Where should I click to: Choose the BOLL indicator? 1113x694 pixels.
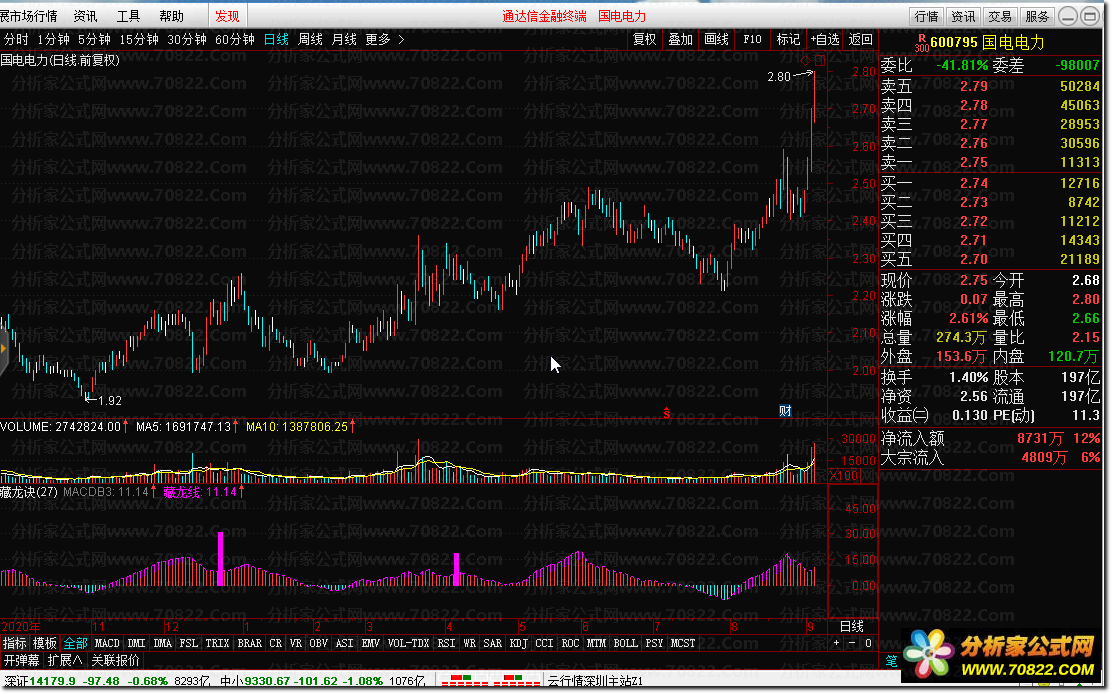tap(625, 644)
